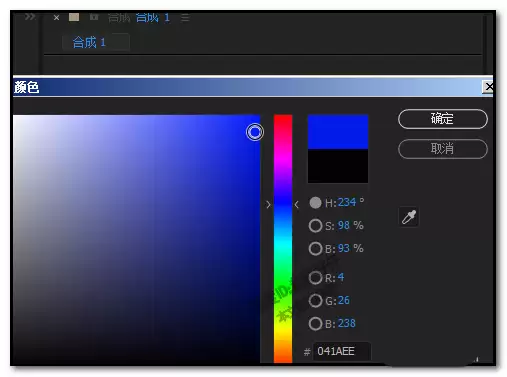The image size is (507, 377).
Task: Close the 合成 1 panel tab
Action: (x=56, y=18)
